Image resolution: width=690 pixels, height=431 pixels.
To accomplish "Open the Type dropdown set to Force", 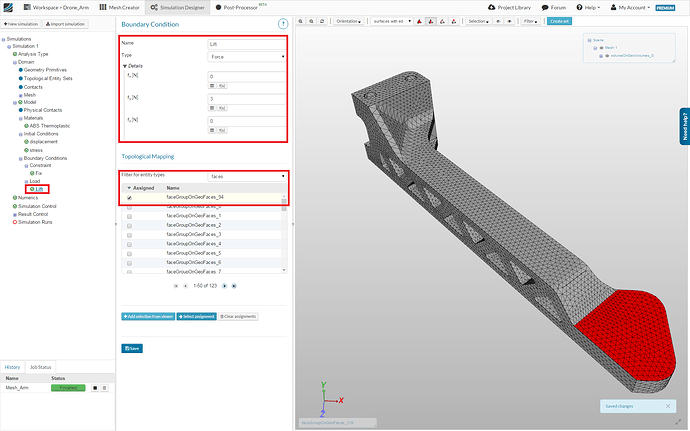I will click(x=247, y=57).
